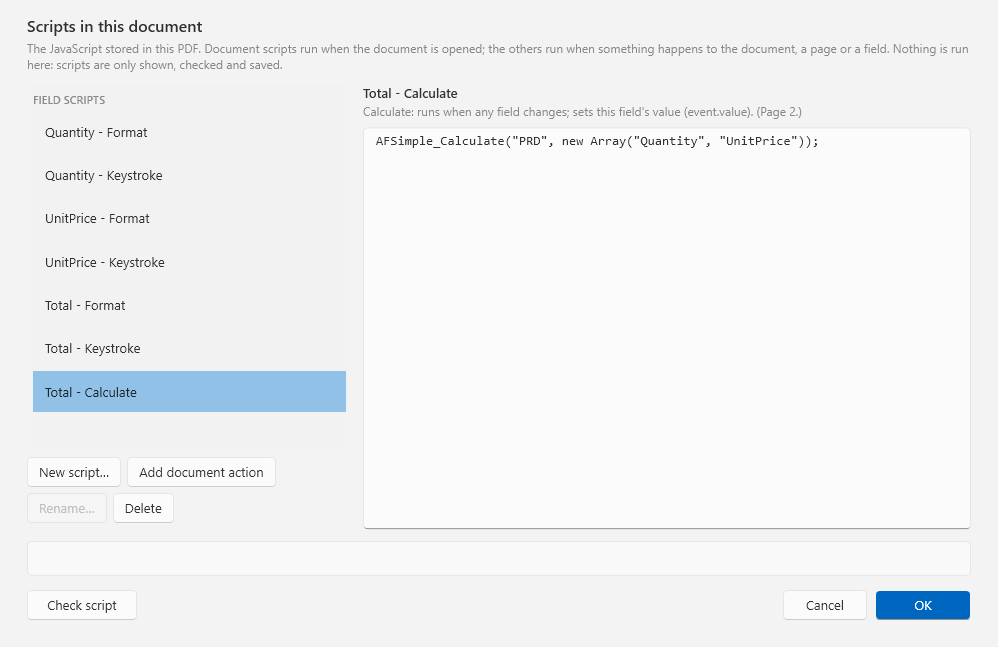
Task: Select the highlighted Total - Calculate script
Action: [x=189, y=392]
